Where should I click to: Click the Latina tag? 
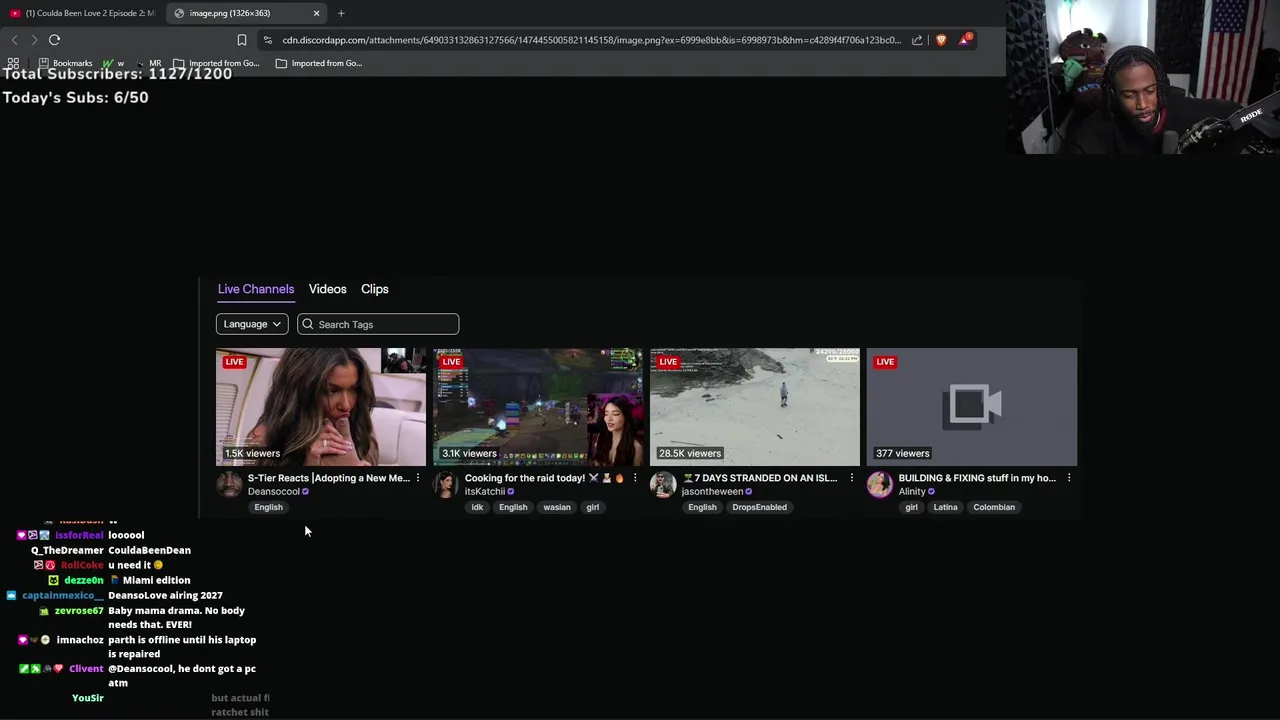click(x=945, y=507)
